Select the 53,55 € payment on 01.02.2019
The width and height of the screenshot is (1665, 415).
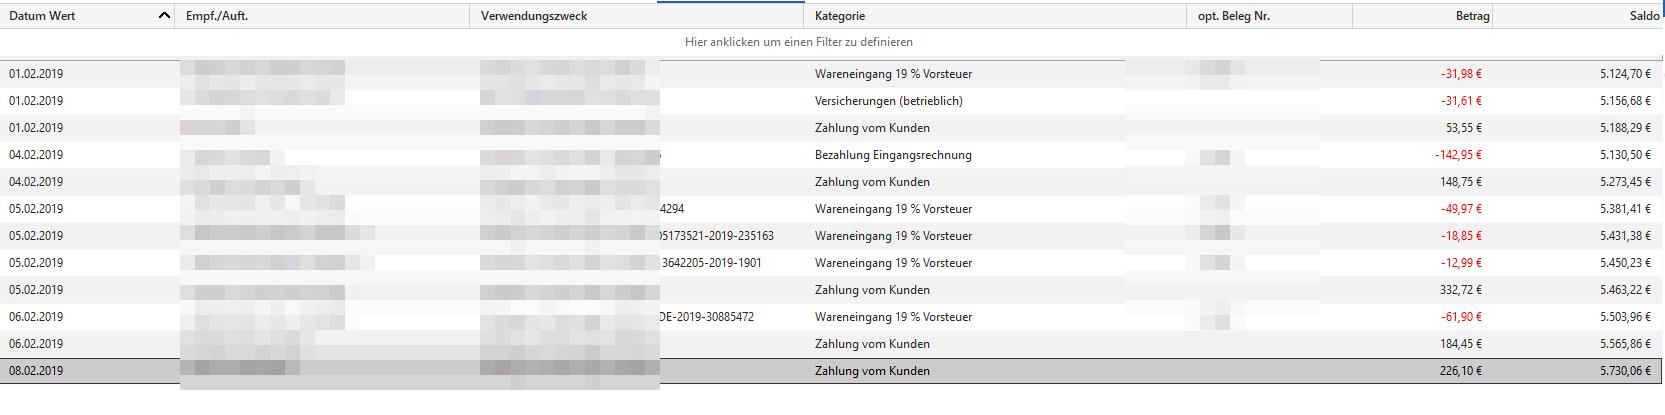coord(831,128)
